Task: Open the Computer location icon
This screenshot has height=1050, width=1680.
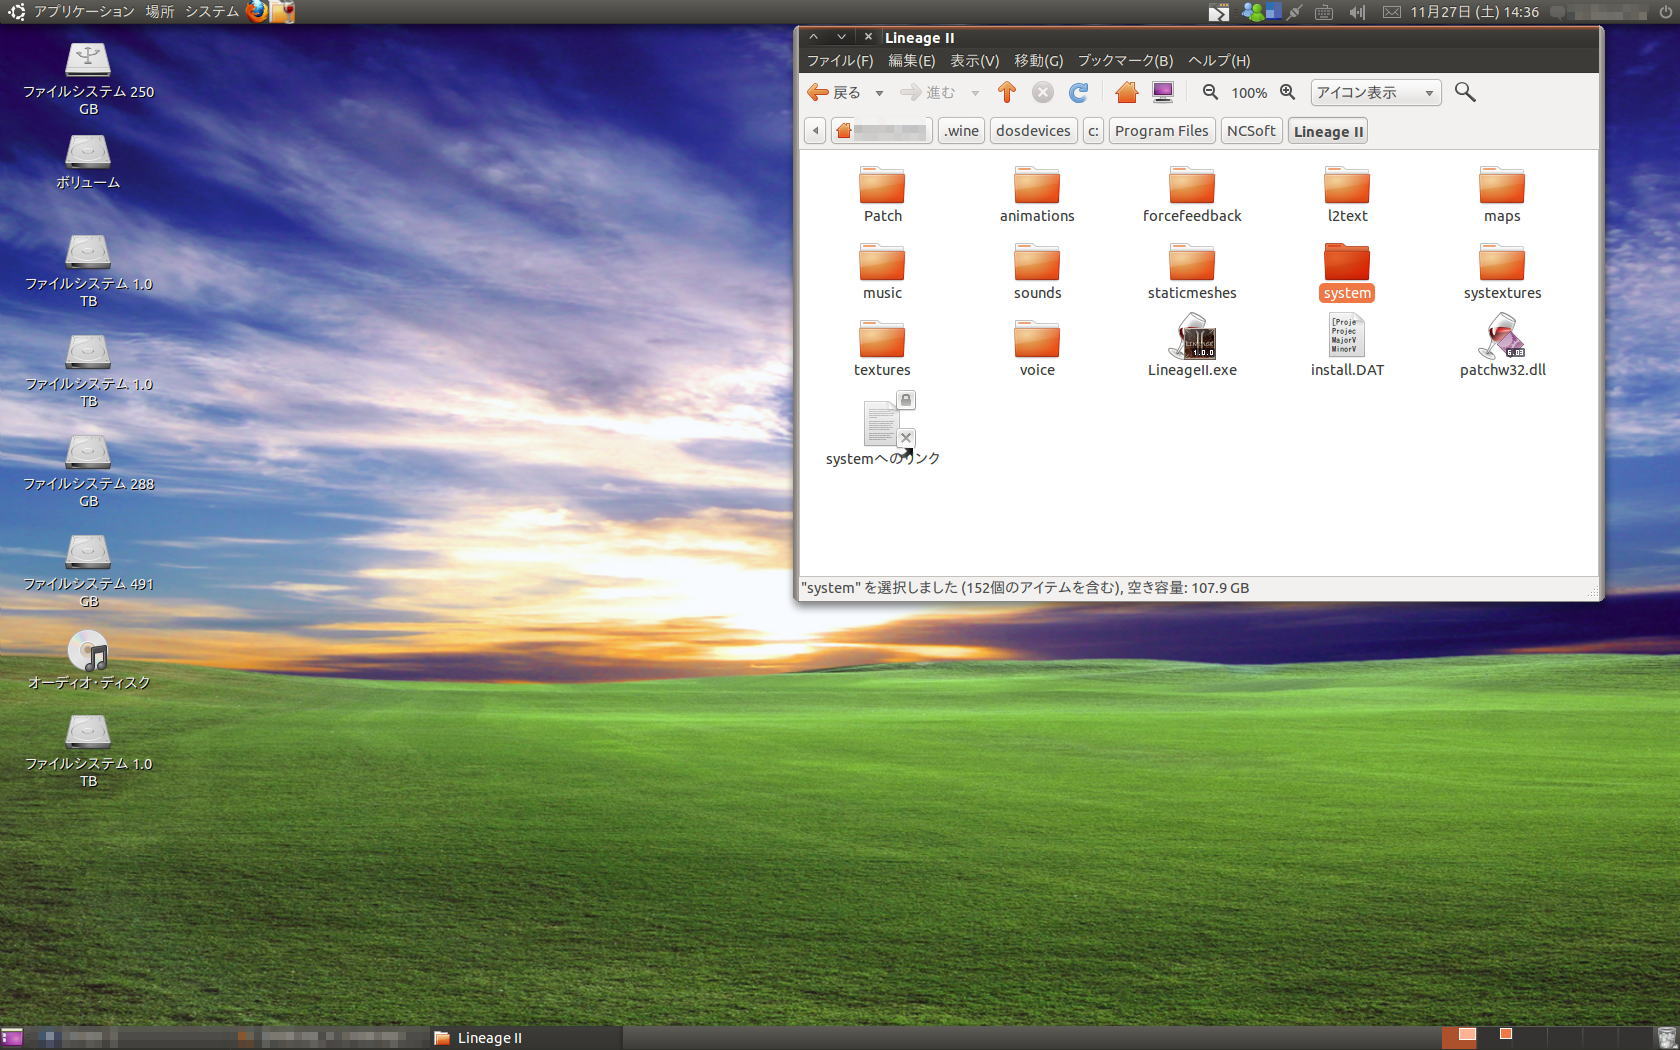Action: tap(1162, 92)
